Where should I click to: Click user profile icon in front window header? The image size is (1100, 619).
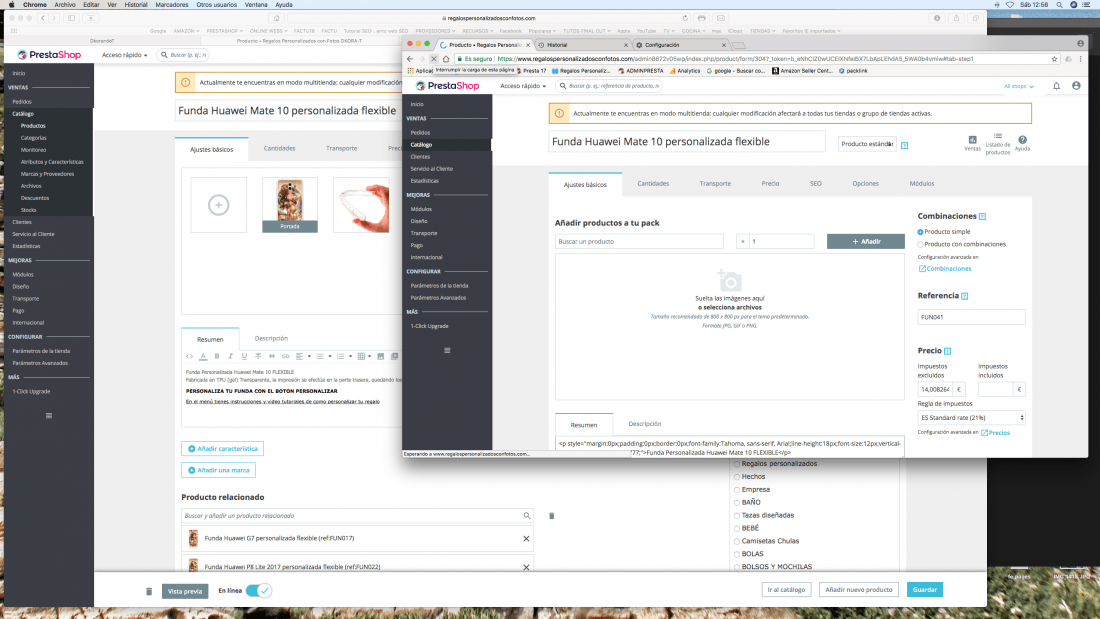(x=1076, y=86)
